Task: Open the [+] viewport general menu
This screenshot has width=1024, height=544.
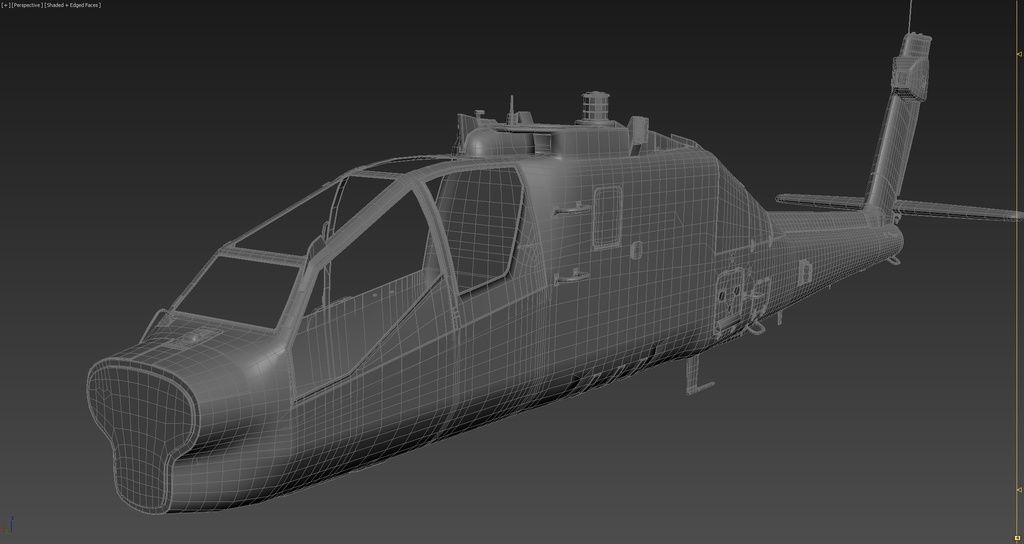Action: (5, 5)
